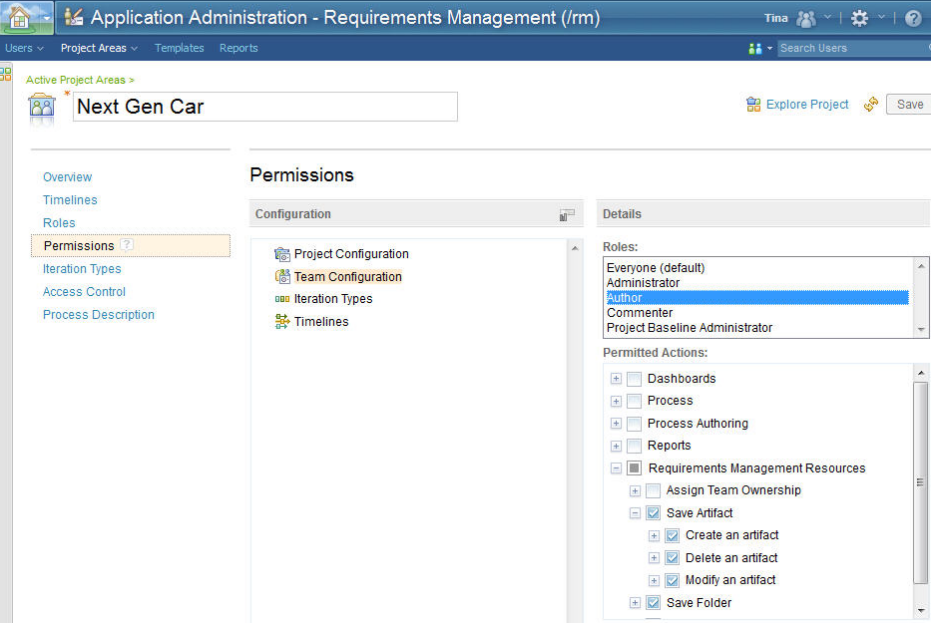Image resolution: width=931 pixels, height=623 pixels.
Task: Maximize the Configuration panel using its icon
Action: [x=567, y=214]
